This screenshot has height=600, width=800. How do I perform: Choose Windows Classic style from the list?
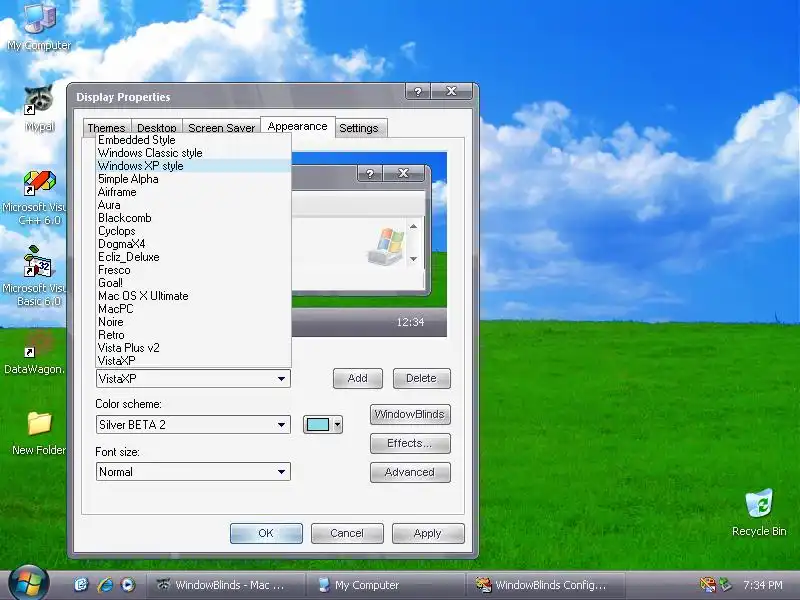click(193, 153)
